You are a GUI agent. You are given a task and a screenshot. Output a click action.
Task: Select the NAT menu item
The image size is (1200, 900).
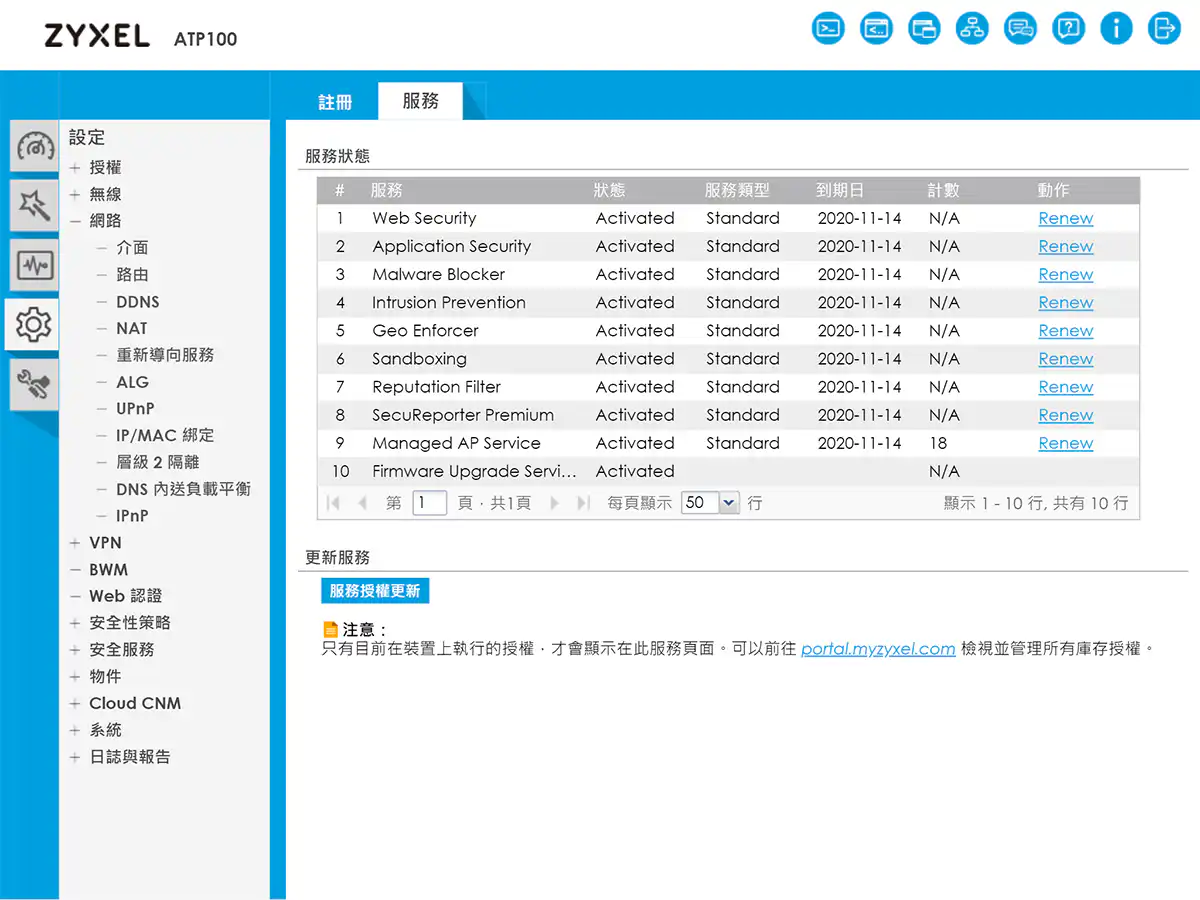(131, 328)
